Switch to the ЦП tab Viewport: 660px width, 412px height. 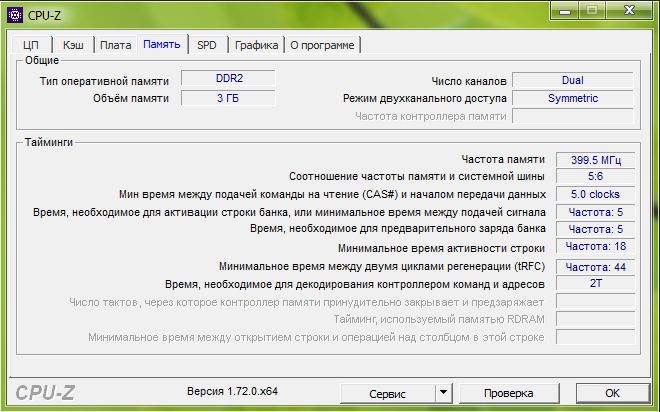click(x=31, y=45)
